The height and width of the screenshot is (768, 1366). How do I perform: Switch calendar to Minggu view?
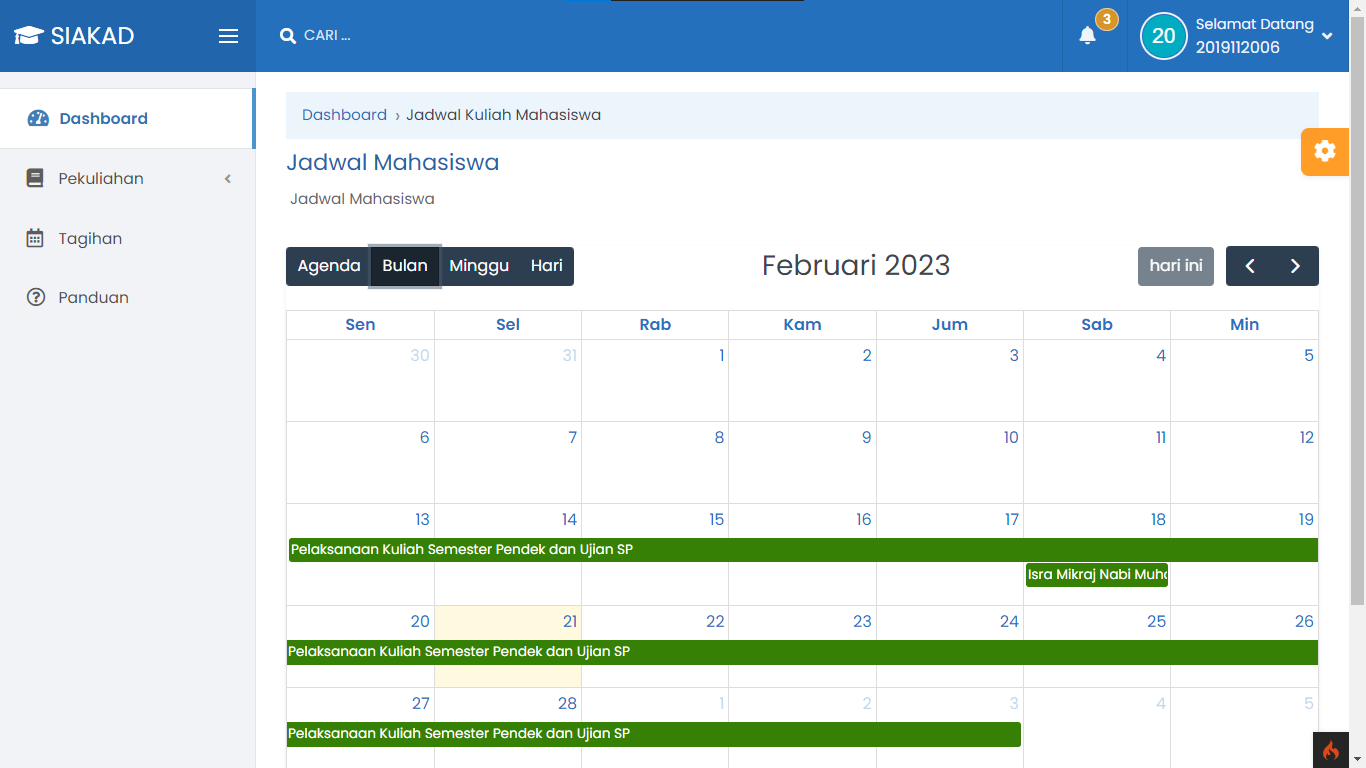point(479,266)
